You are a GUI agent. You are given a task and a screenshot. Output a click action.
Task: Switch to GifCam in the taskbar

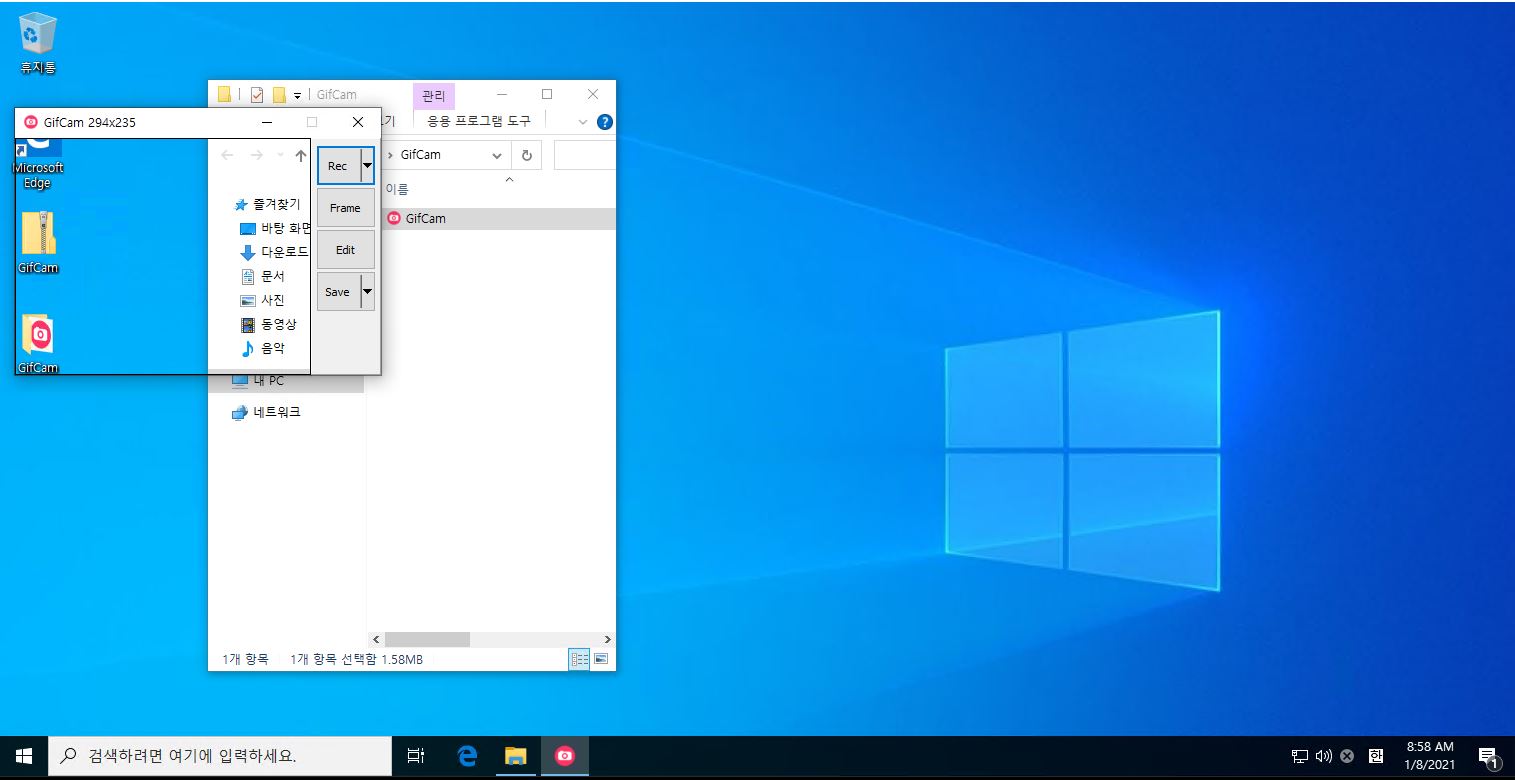click(x=565, y=757)
